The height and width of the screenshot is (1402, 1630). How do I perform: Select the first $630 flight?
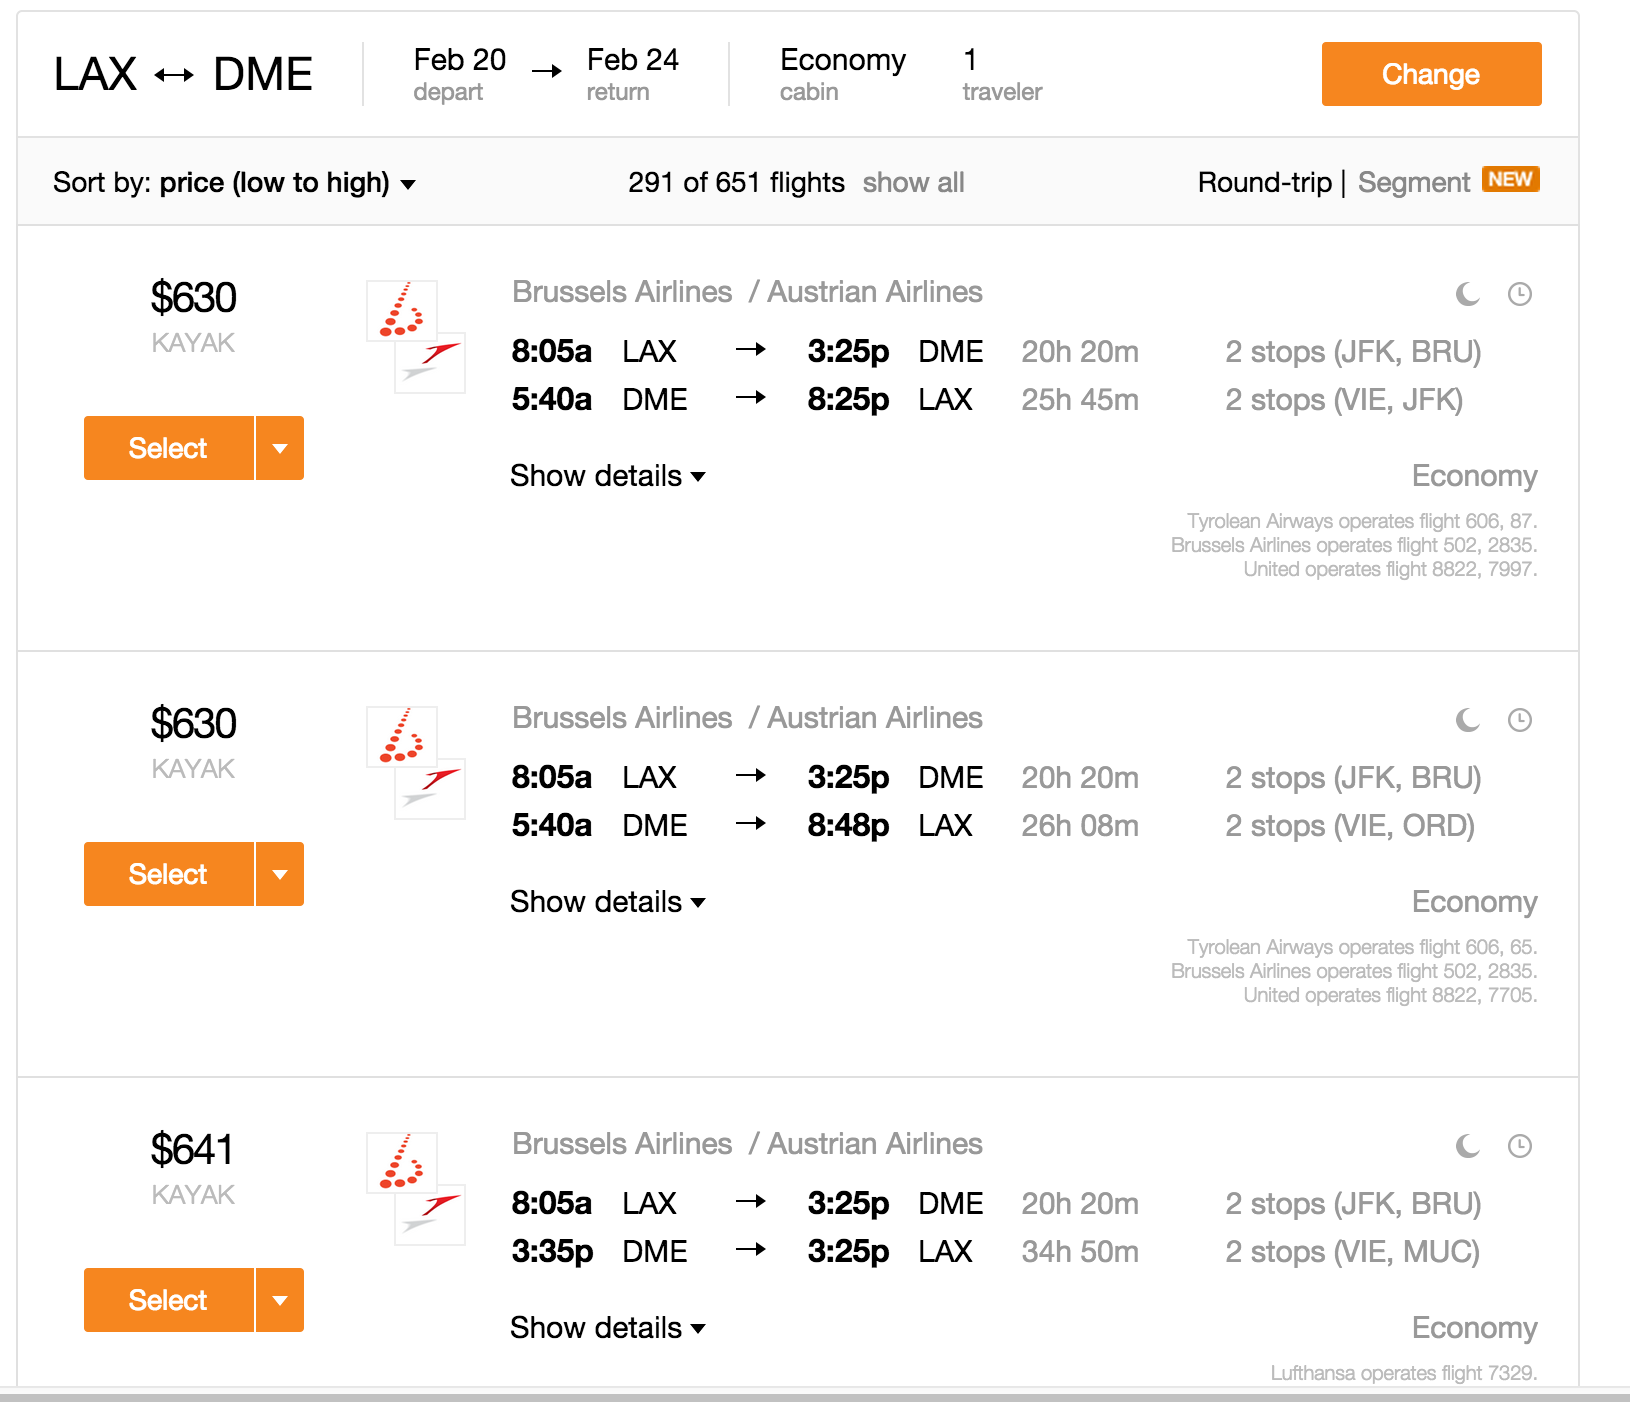(167, 448)
